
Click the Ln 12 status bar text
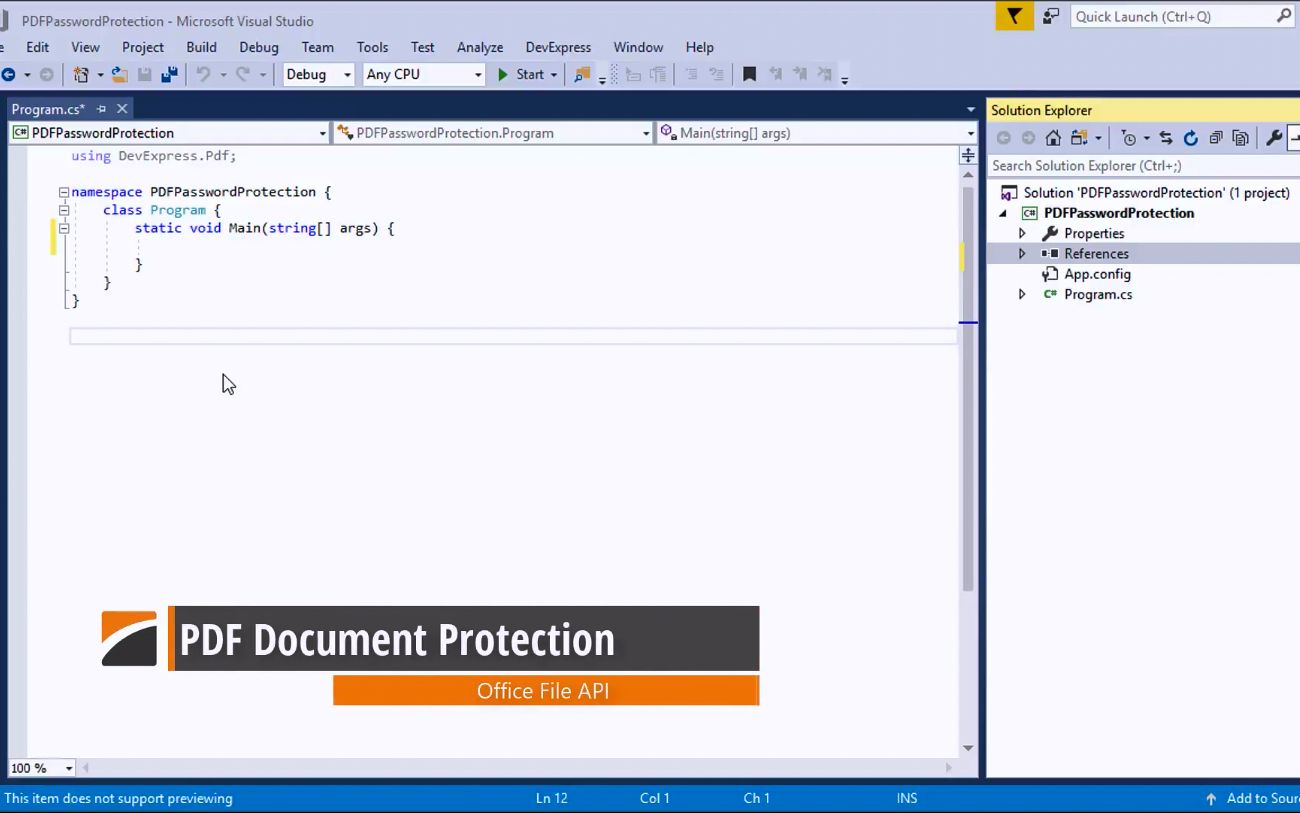[552, 799]
